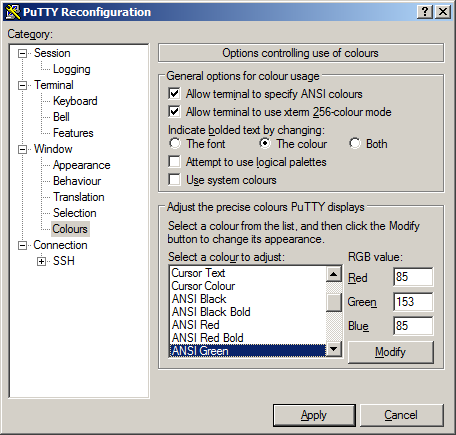The image size is (456, 435).
Task: Uncheck Allow terminal to use xterm 256-colour mode
Action: [174, 112]
